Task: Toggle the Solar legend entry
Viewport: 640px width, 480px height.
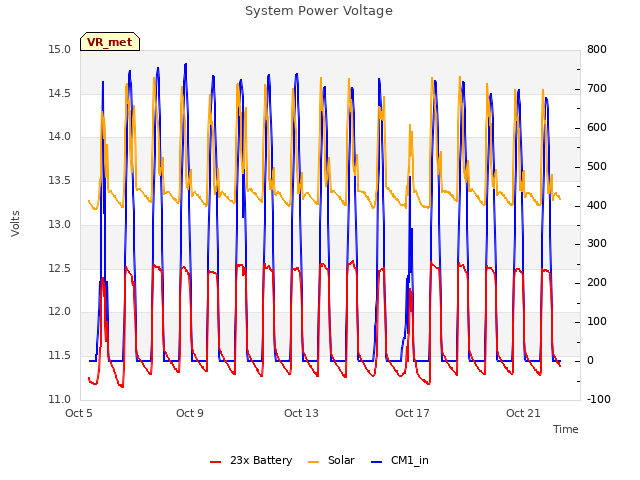Action: [331, 460]
